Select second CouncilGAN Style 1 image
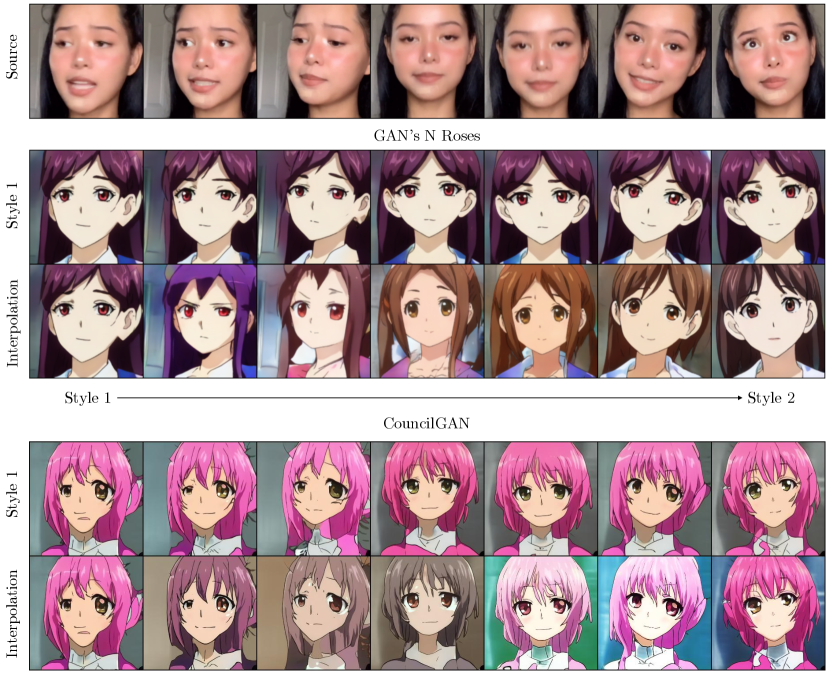This screenshot has width=830, height=675. point(200,498)
